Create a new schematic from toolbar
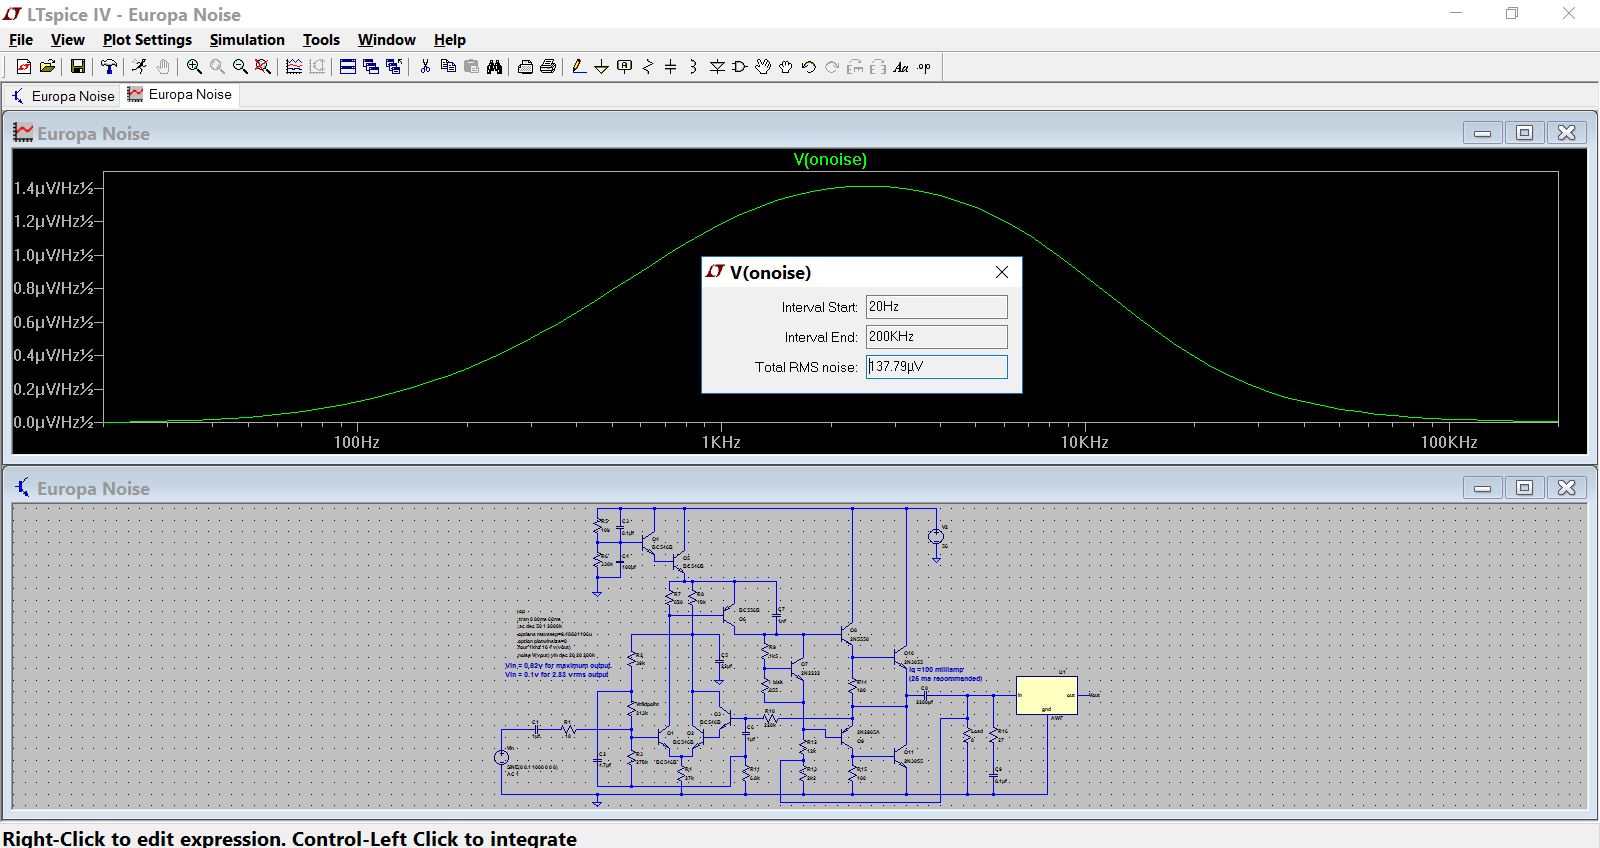 pos(24,67)
